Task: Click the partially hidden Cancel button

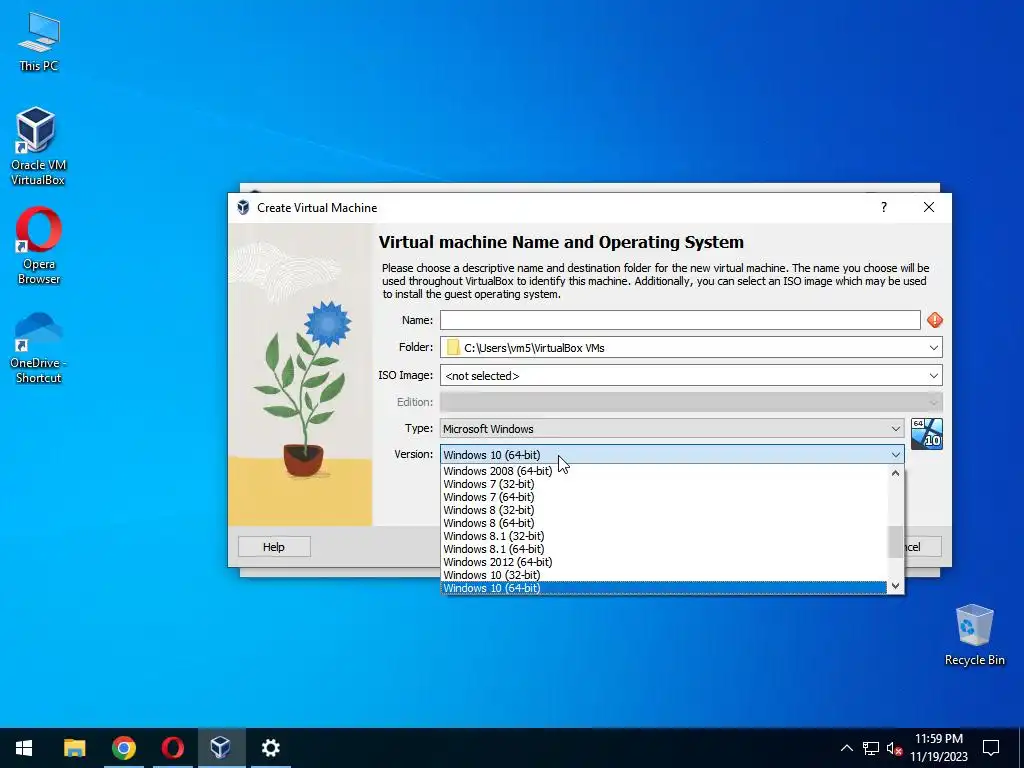Action: coord(923,547)
